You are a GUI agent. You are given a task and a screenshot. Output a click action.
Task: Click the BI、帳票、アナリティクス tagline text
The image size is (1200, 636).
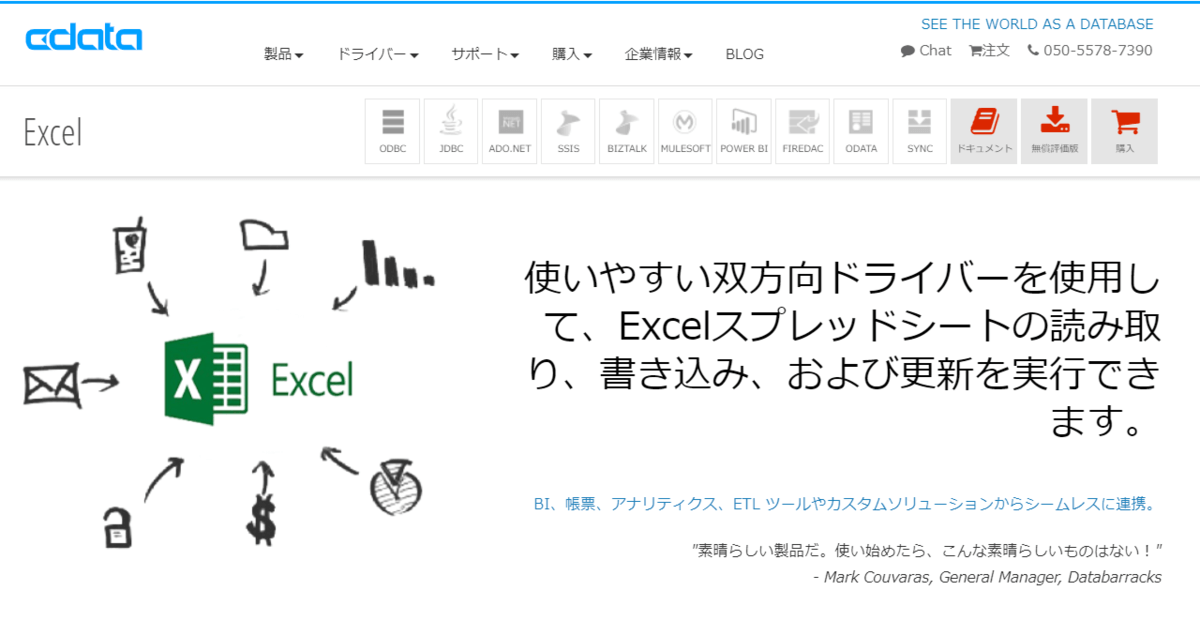coord(845,504)
